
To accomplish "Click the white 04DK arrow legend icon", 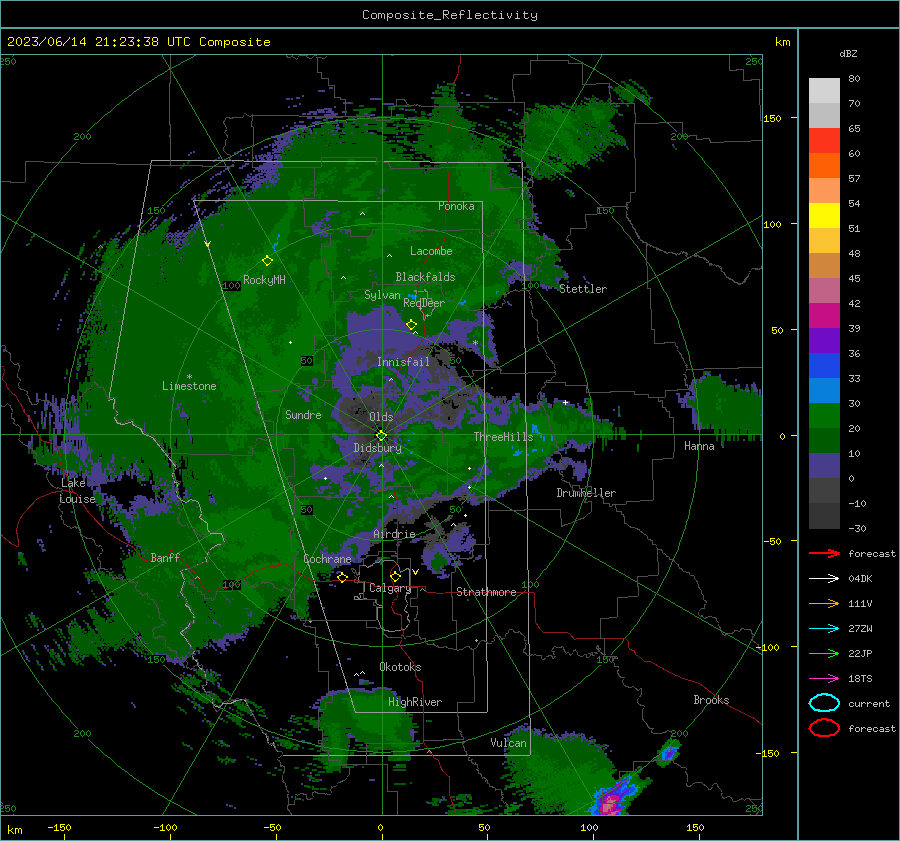I will tap(824, 579).
